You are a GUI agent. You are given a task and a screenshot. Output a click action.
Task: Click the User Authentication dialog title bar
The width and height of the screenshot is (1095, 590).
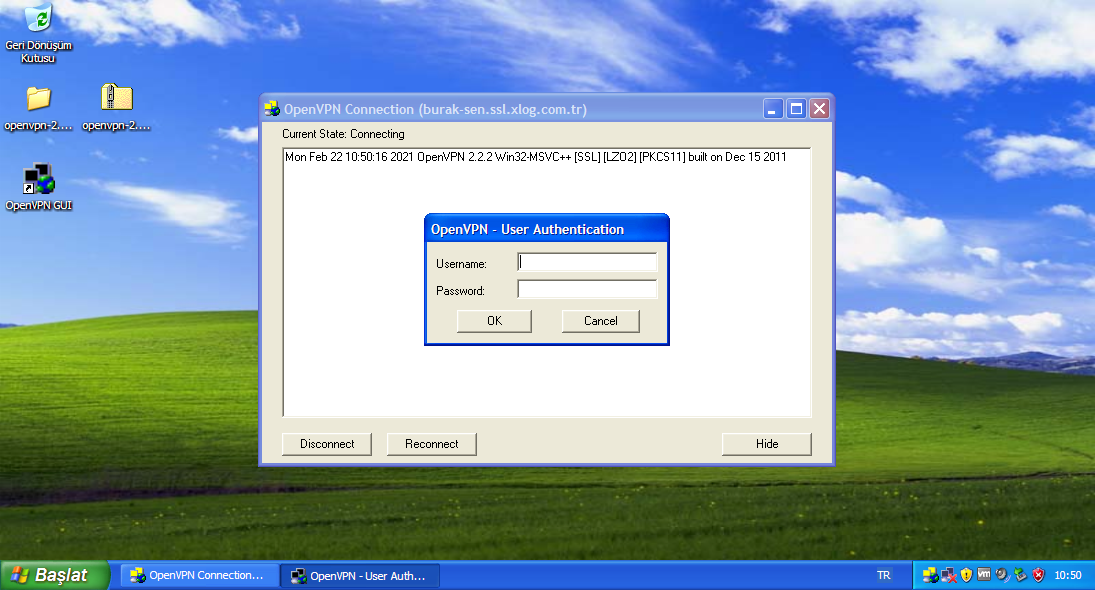547,229
